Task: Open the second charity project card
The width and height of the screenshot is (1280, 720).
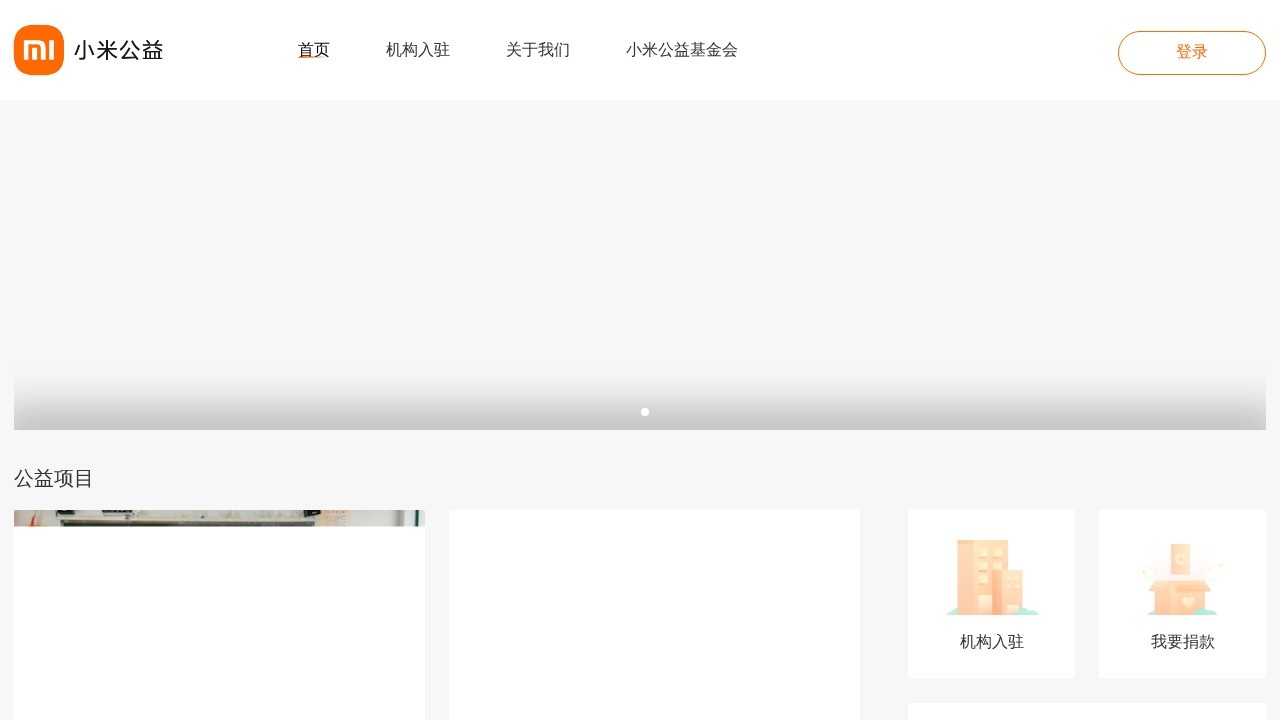Action: (x=654, y=612)
